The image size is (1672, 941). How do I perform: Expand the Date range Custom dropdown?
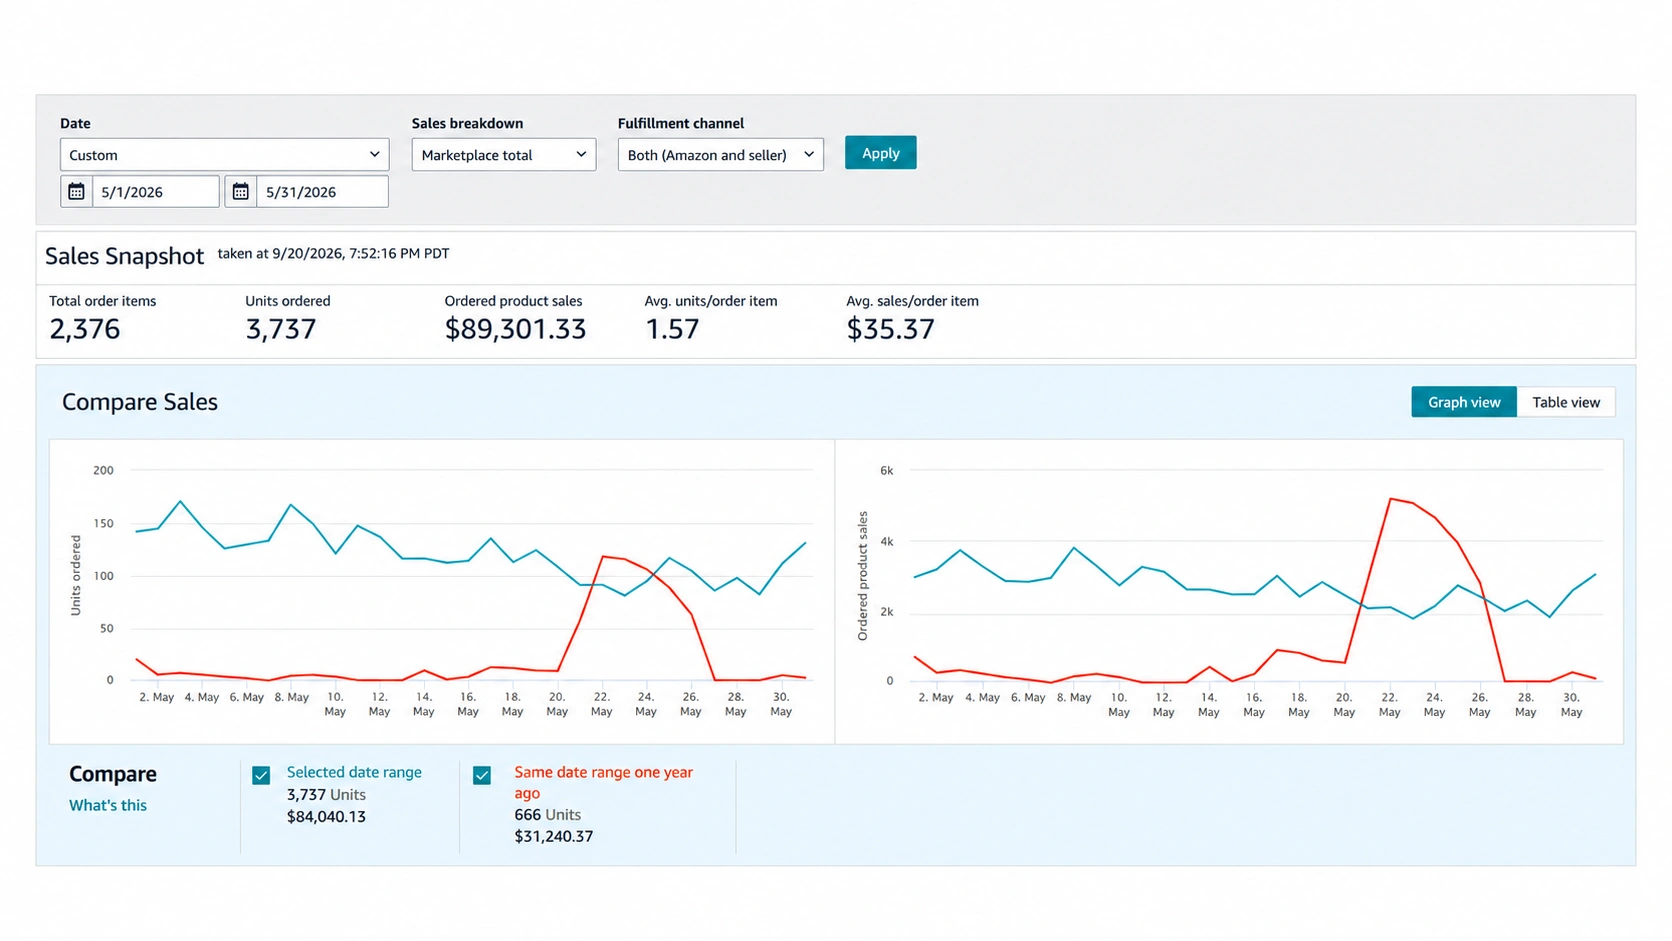click(224, 155)
